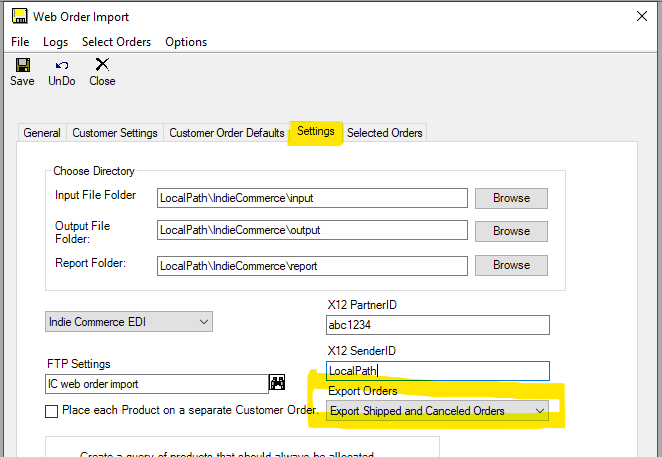The image size is (662, 457).
Task: Click the Output File Folder path field
Action: (312, 230)
